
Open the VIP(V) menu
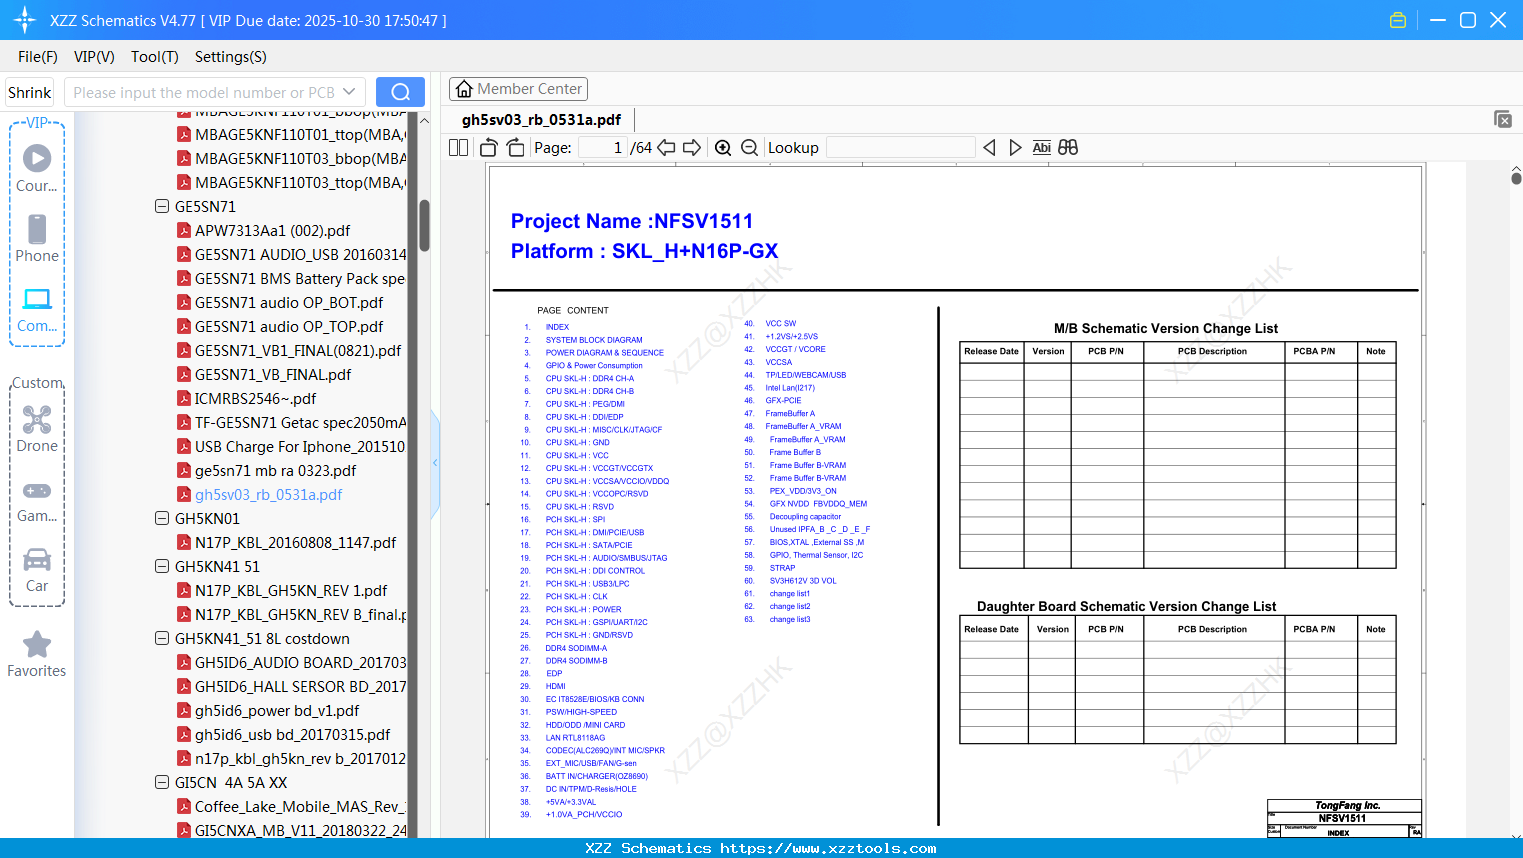94,57
